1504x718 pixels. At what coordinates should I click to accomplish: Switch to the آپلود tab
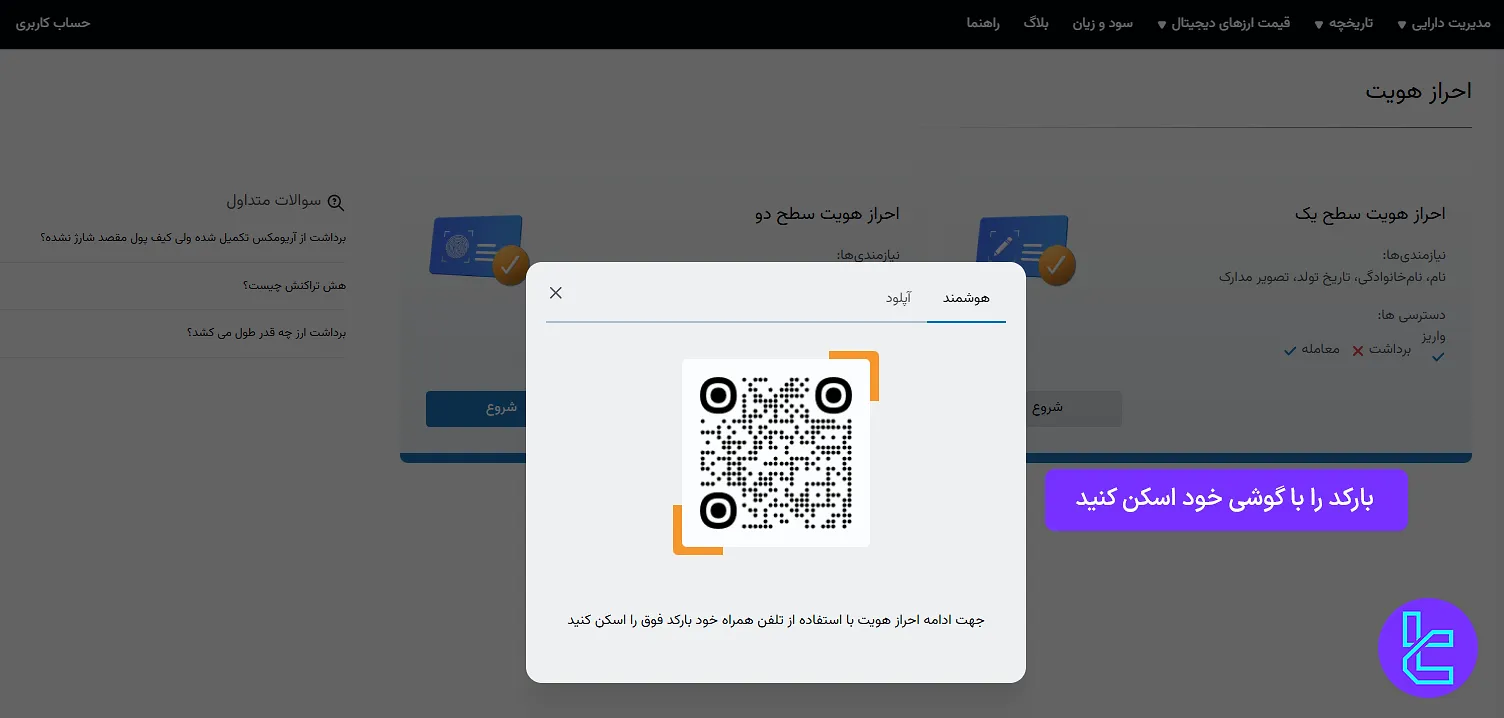click(899, 297)
